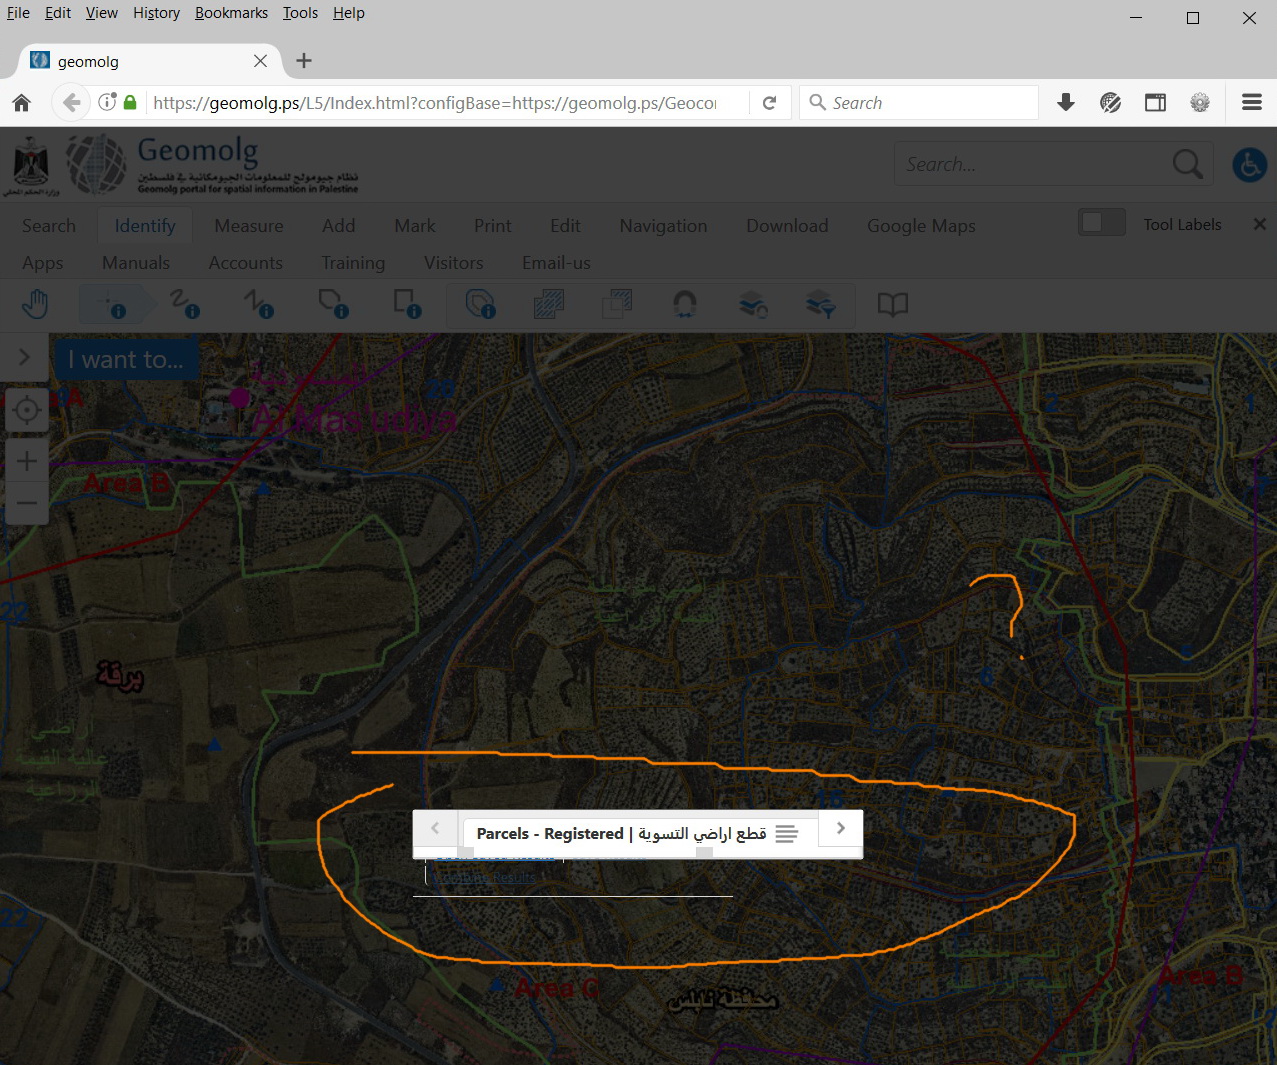
Task: Click the map search magnifier icon
Action: point(1187,164)
